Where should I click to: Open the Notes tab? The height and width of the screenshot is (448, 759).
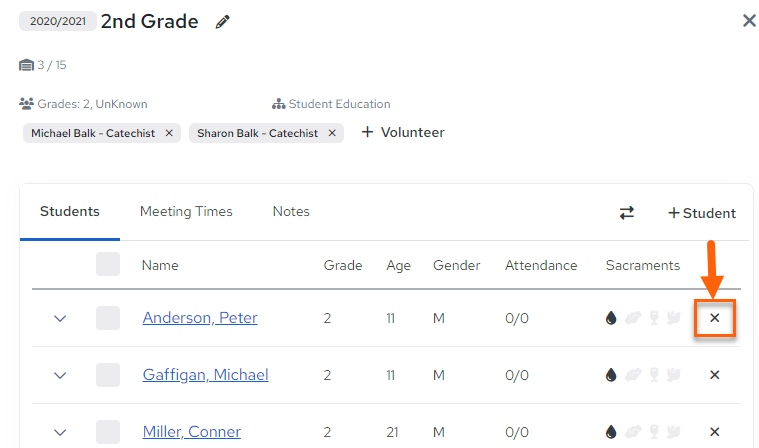point(291,211)
